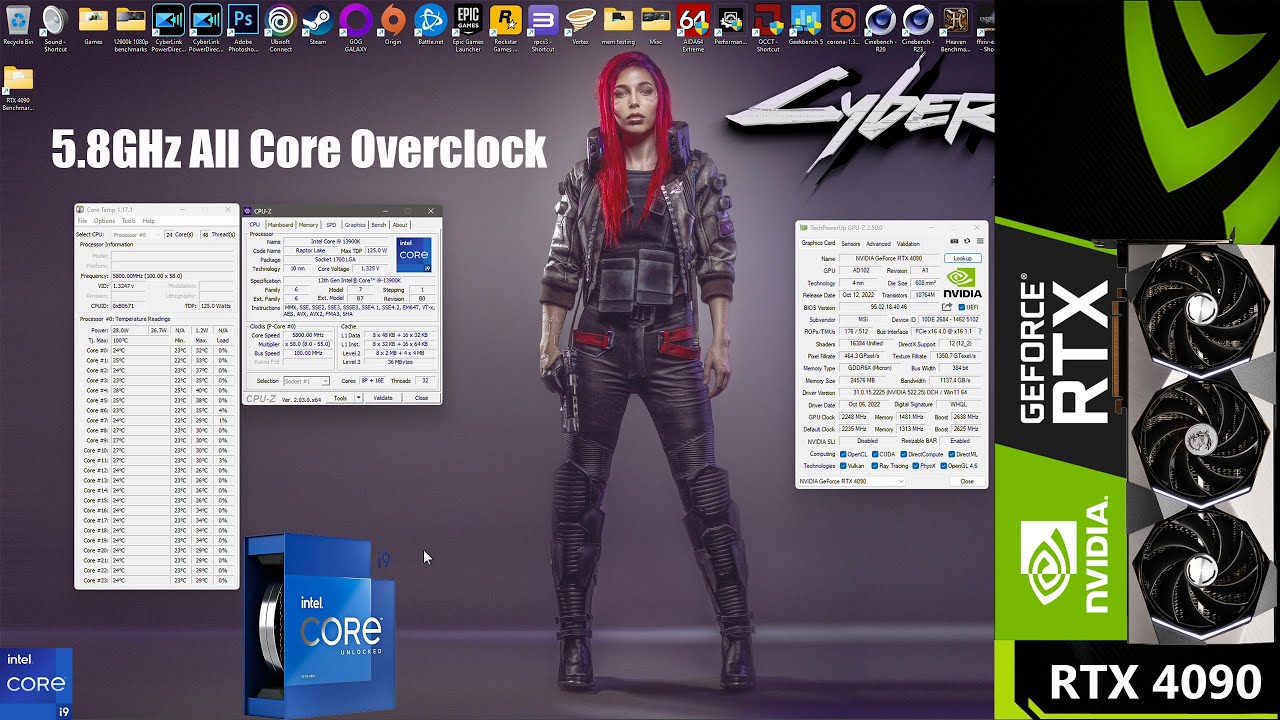Launch Rockstar Games desktop icon
The height and width of the screenshot is (720, 1280).
[x=506, y=26]
